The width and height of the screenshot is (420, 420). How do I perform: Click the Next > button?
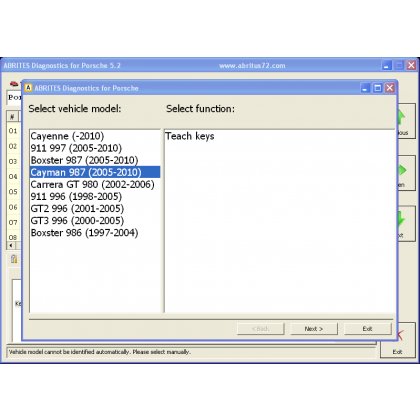[314, 329]
